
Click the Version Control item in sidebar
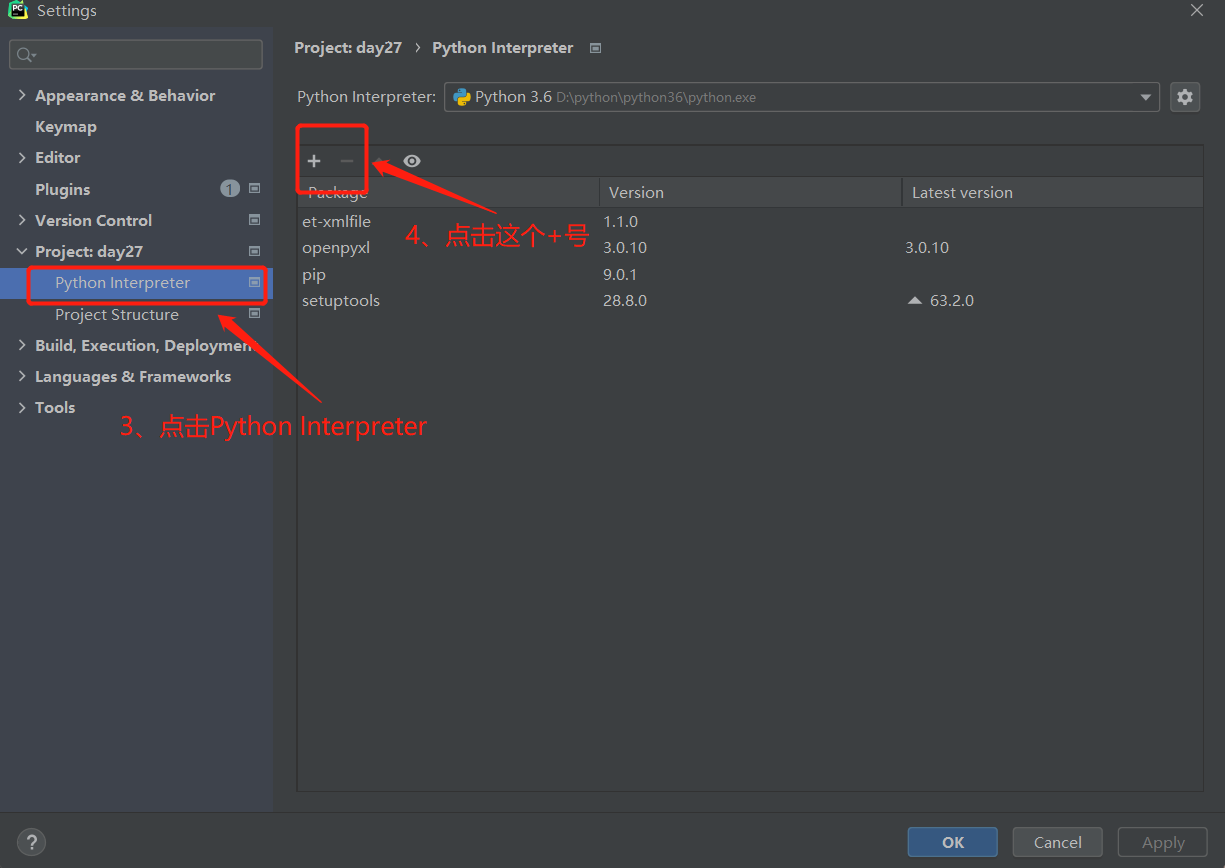point(94,220)
